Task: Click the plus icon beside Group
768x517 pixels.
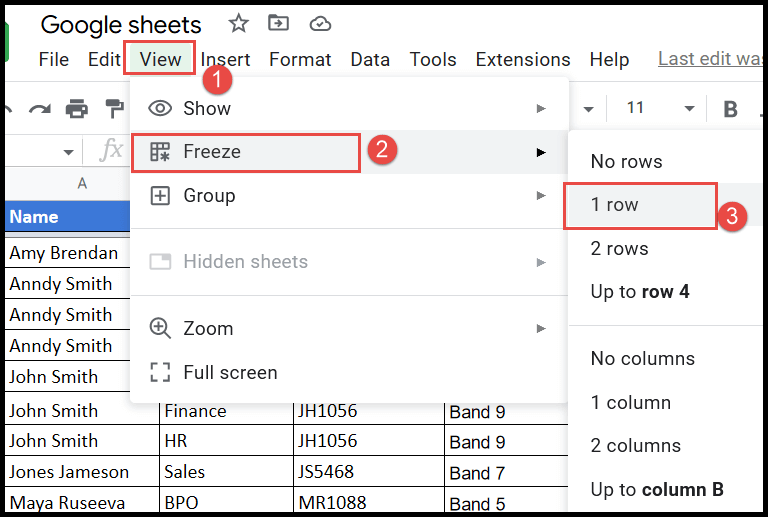Action: pyautogui.click(x=160, y=196)
